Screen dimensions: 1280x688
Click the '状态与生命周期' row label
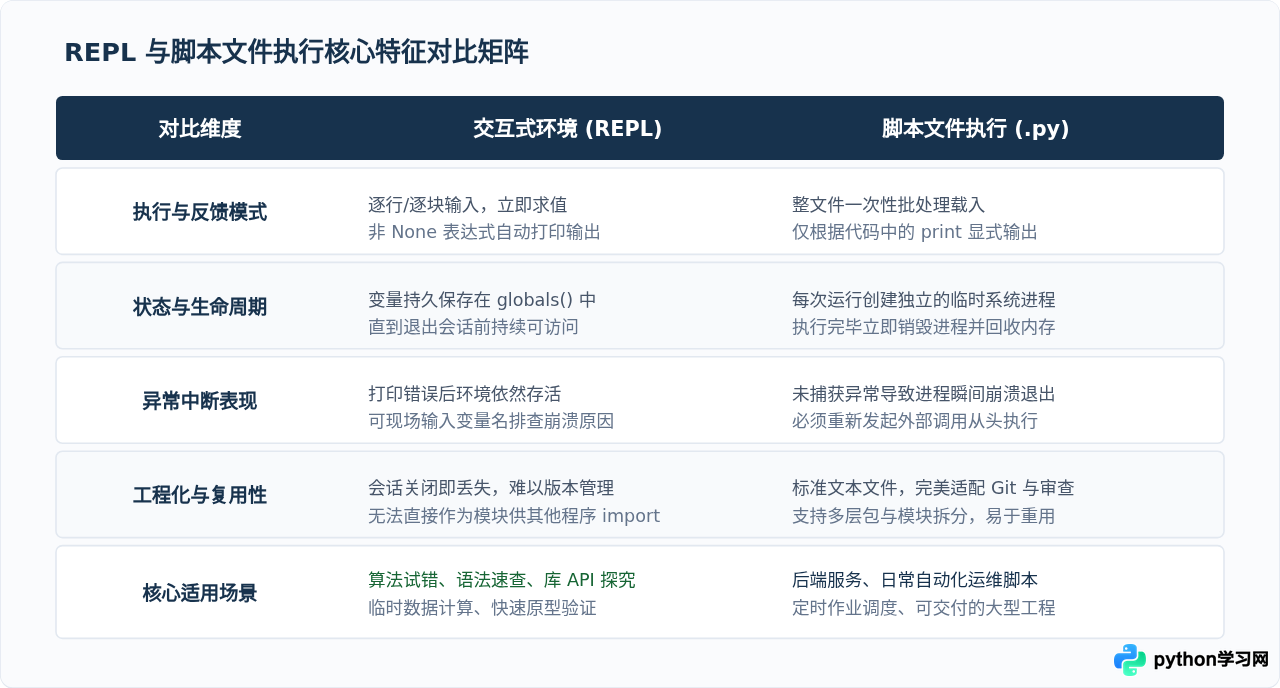click(200, 307)
